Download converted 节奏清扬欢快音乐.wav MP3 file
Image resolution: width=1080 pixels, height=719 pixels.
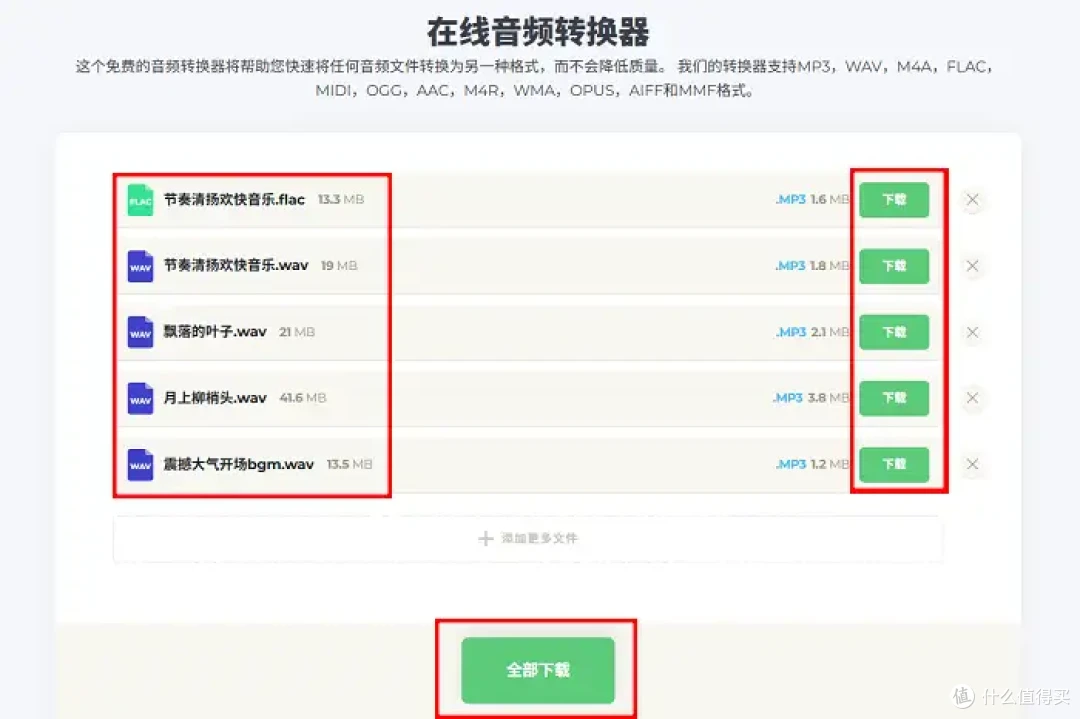894,266
